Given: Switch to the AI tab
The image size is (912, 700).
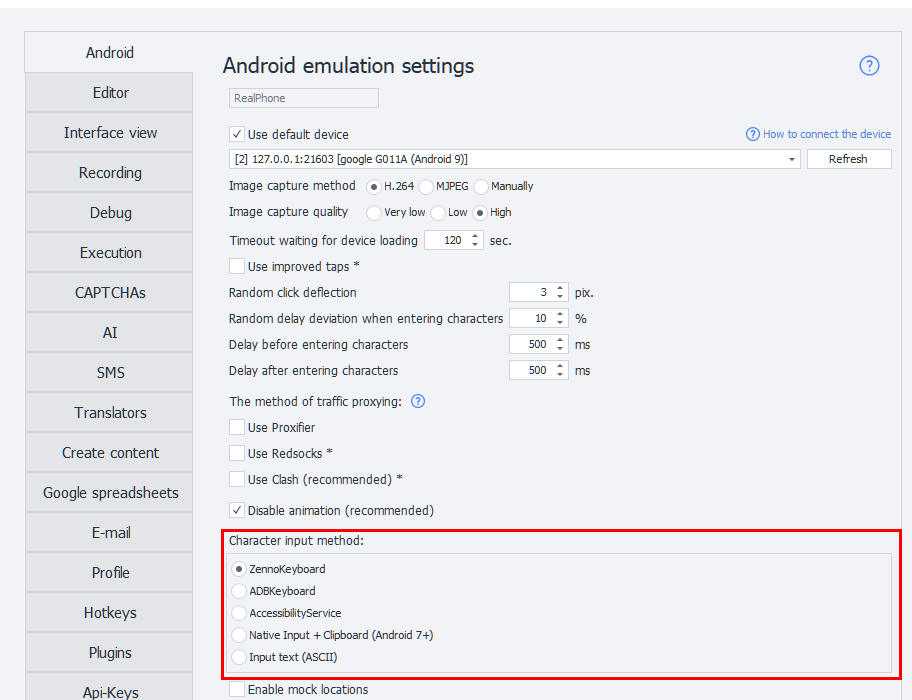Looking at the screenshot, I should [x=109, y=333].
